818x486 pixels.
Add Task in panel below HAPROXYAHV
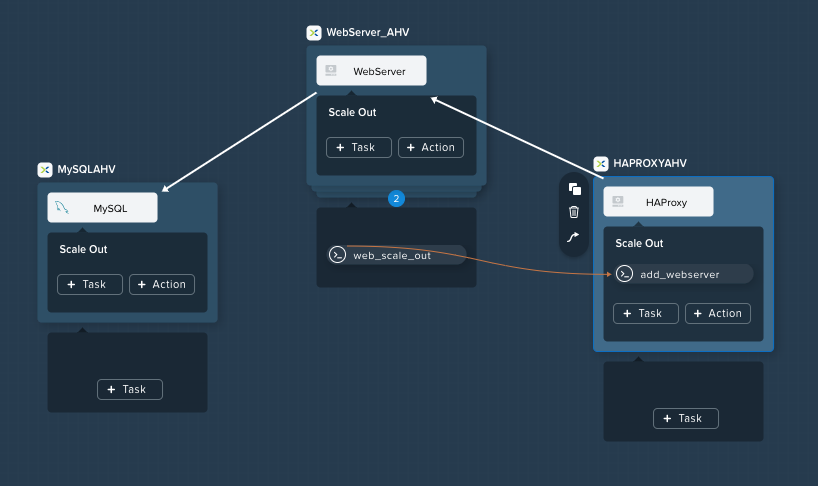click(685, 419)
